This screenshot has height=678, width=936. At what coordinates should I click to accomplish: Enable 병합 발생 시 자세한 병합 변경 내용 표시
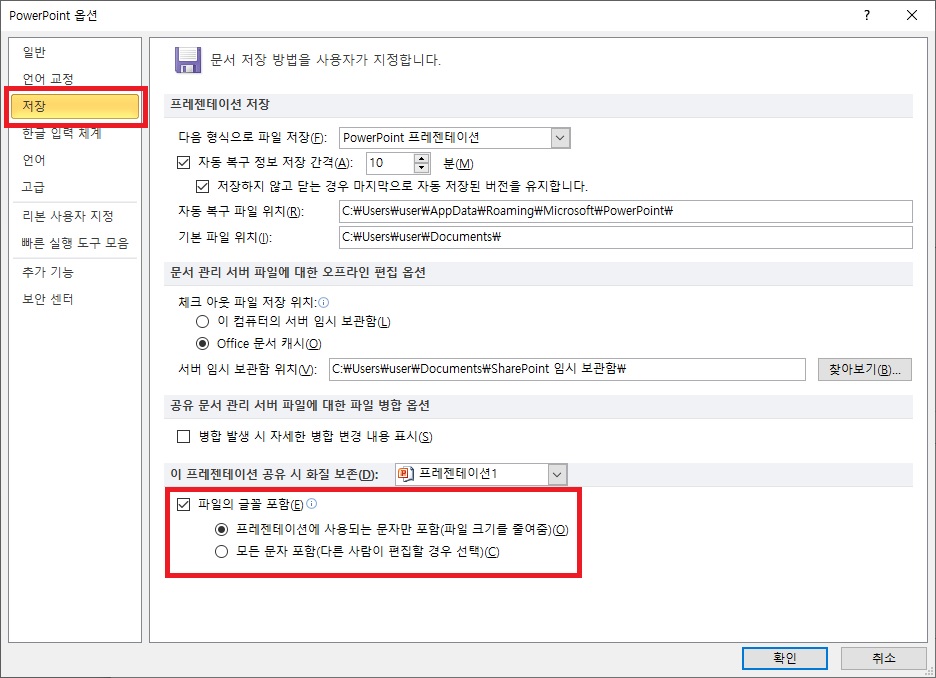coord(183,436)
